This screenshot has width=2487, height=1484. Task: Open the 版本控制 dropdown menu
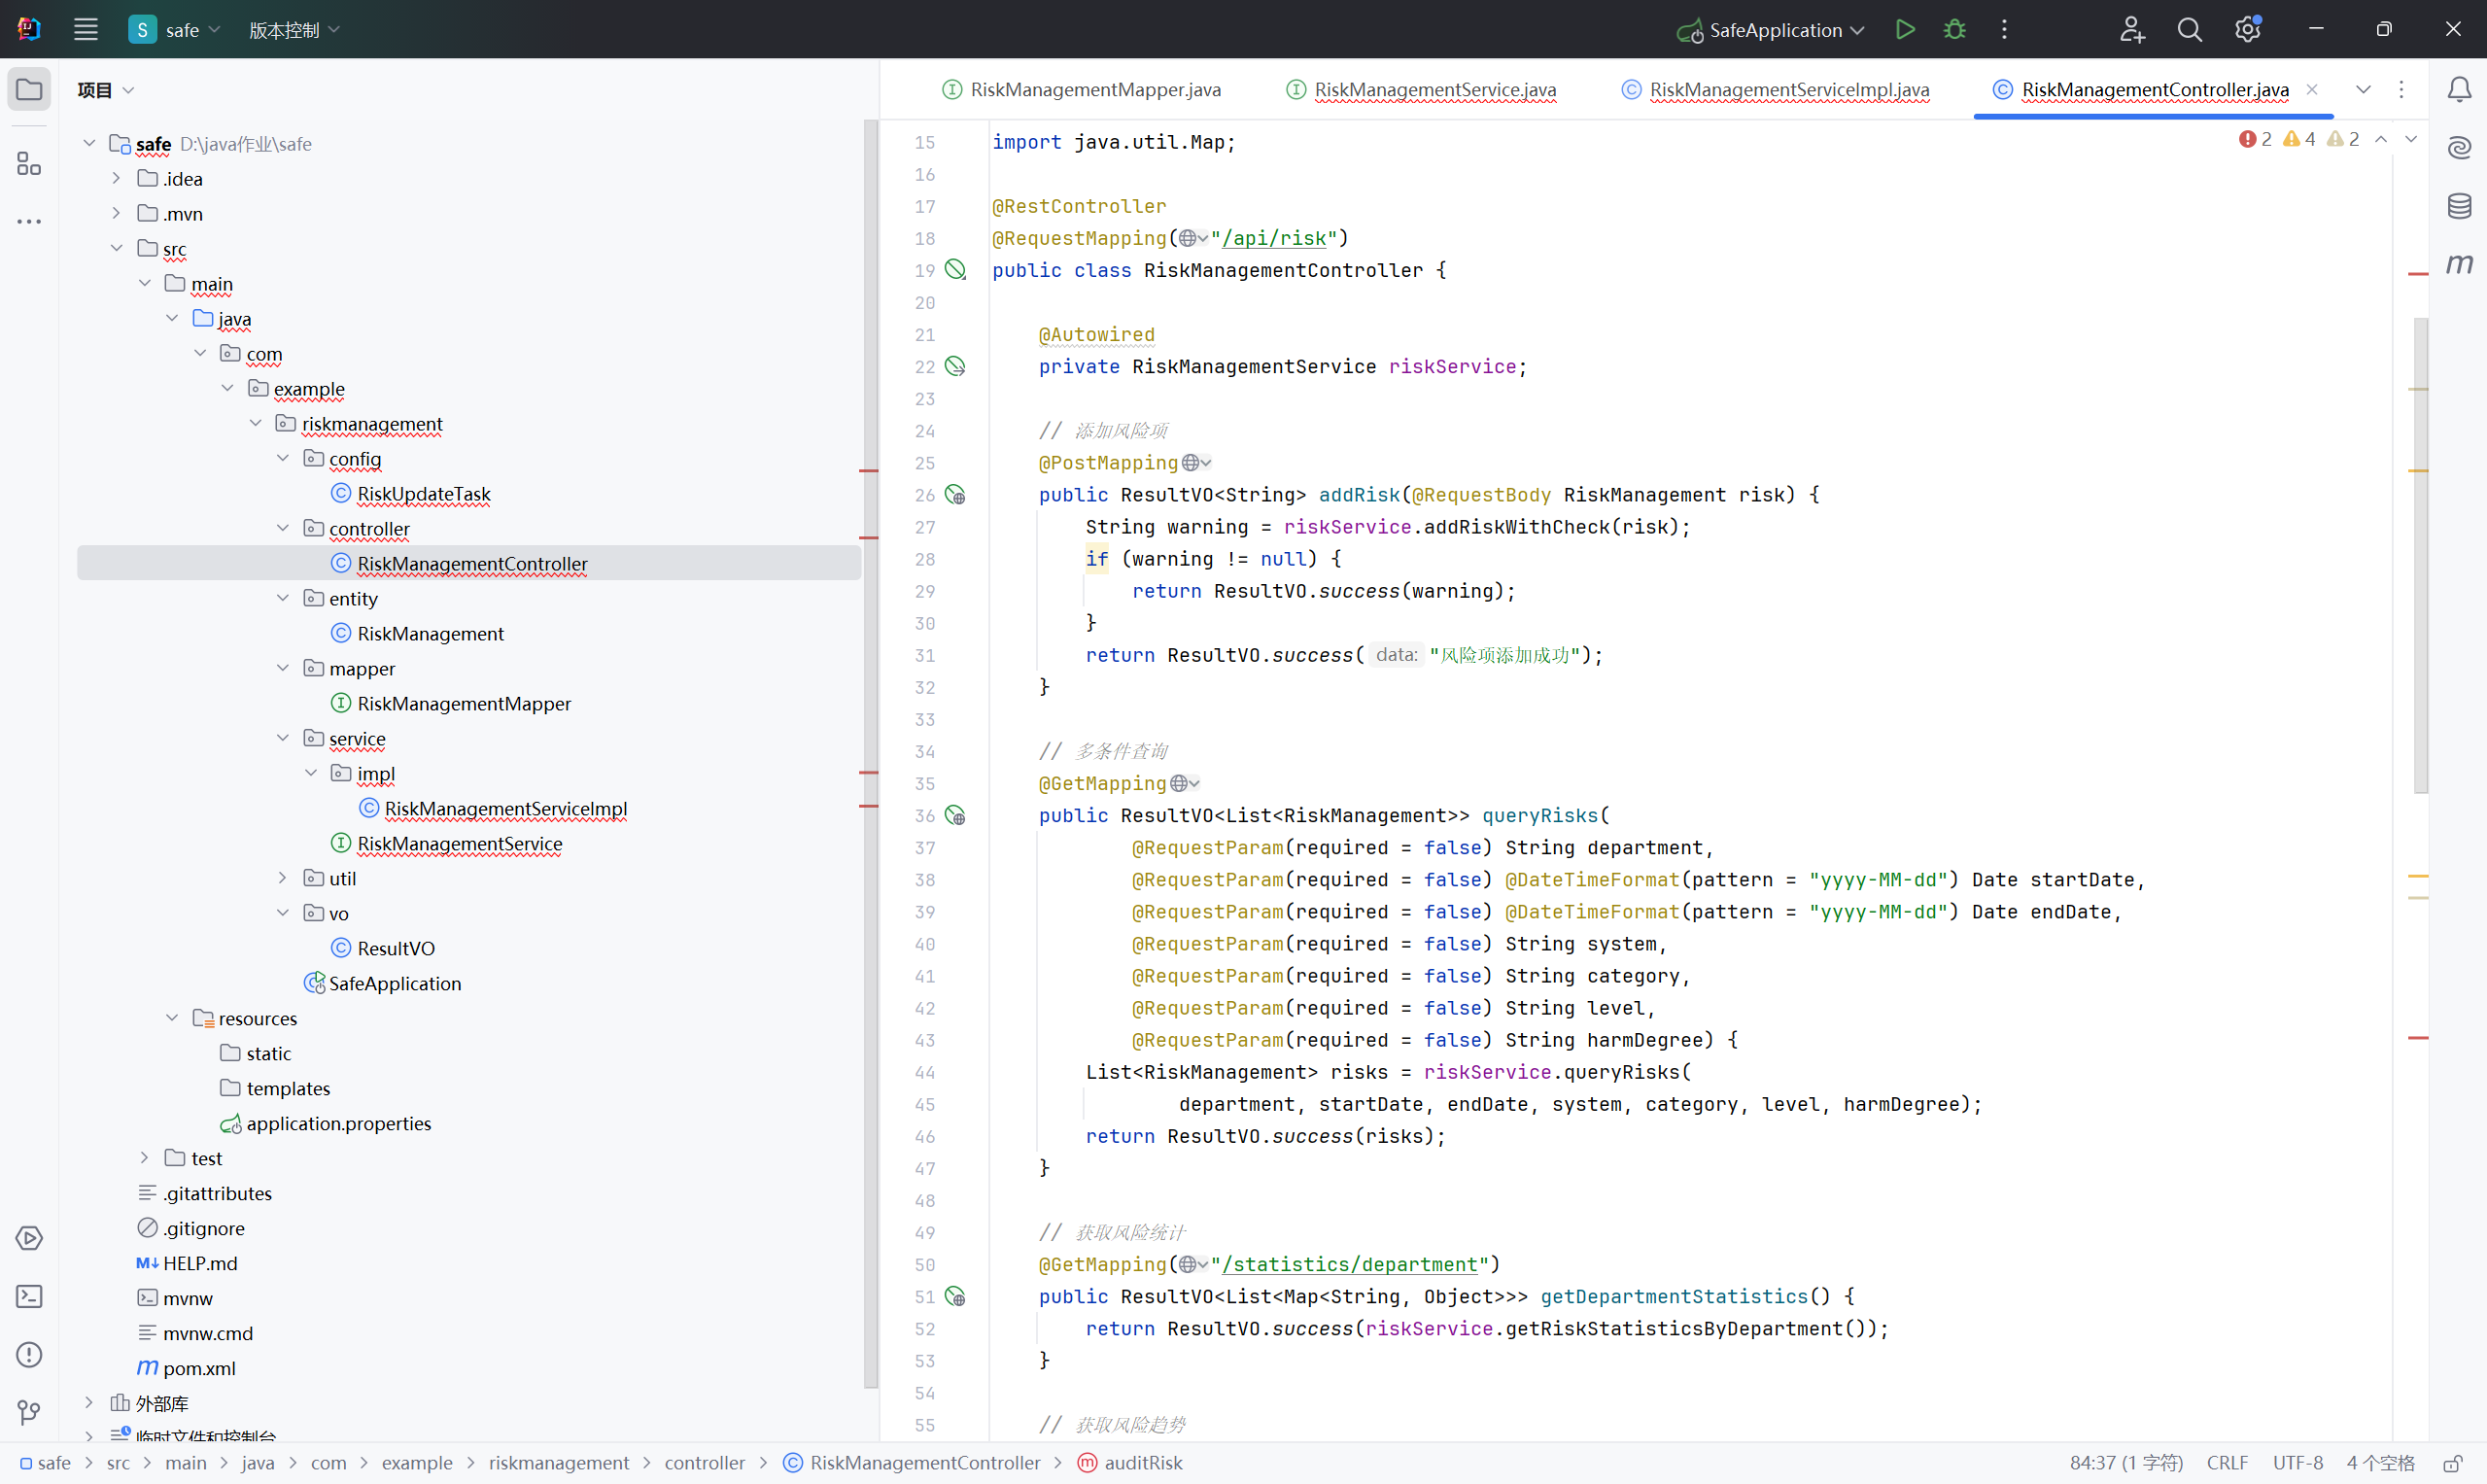[294, 30]
